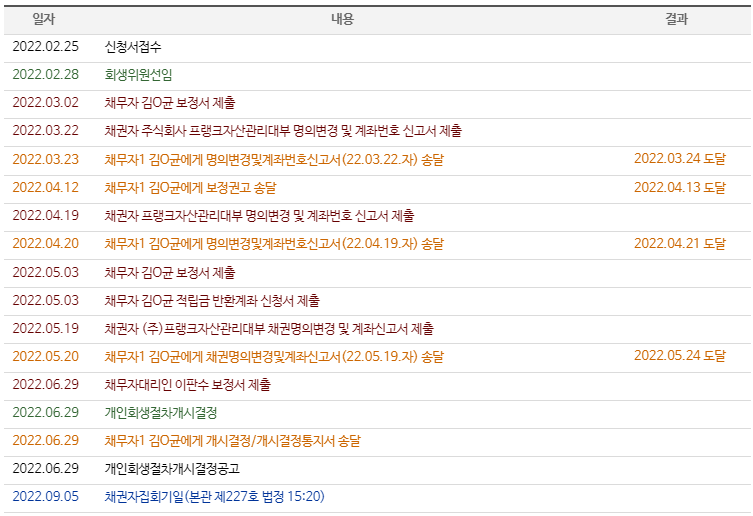Open '채권자집회기일(본관 제227호 법정 15:20)'
This screenshot has height=516, width=753.
pyautogui.click(x=215, y=496)
